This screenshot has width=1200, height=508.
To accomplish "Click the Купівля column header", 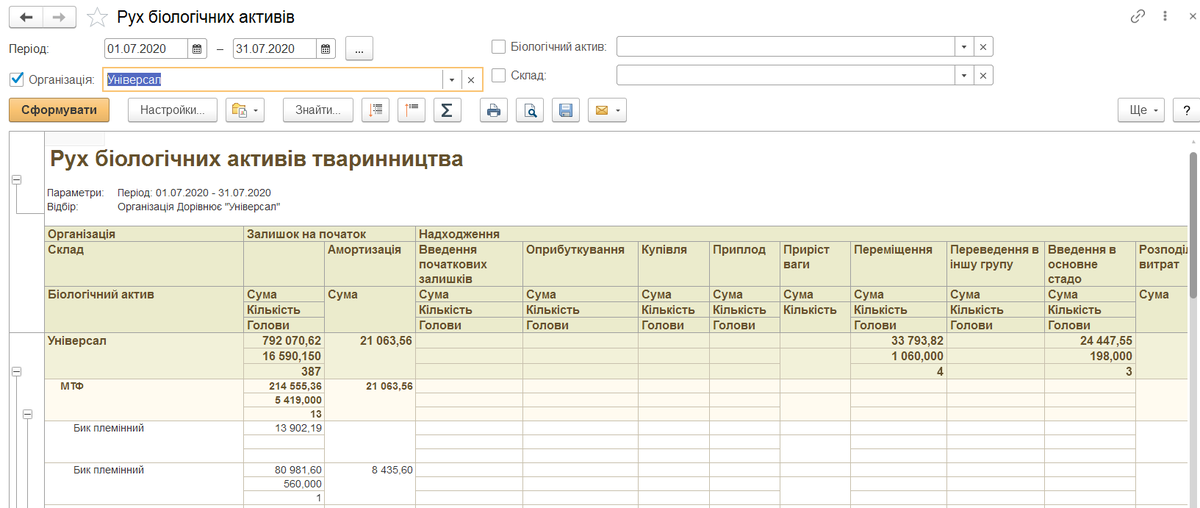I will pyautogui.click(x=674, y=264).
